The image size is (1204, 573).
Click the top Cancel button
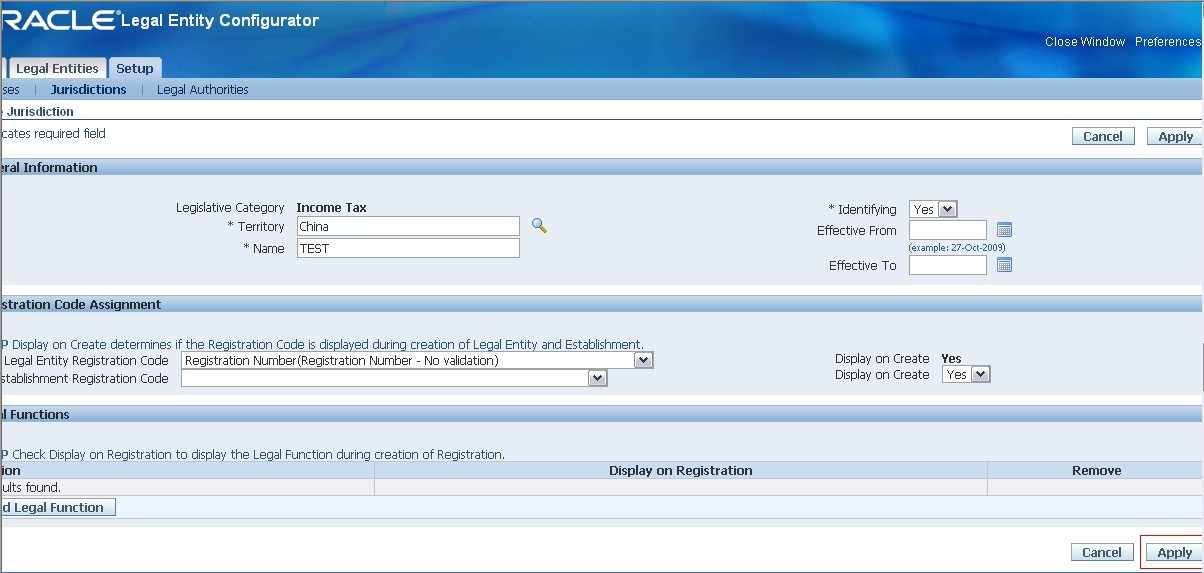click(1103, 136)
